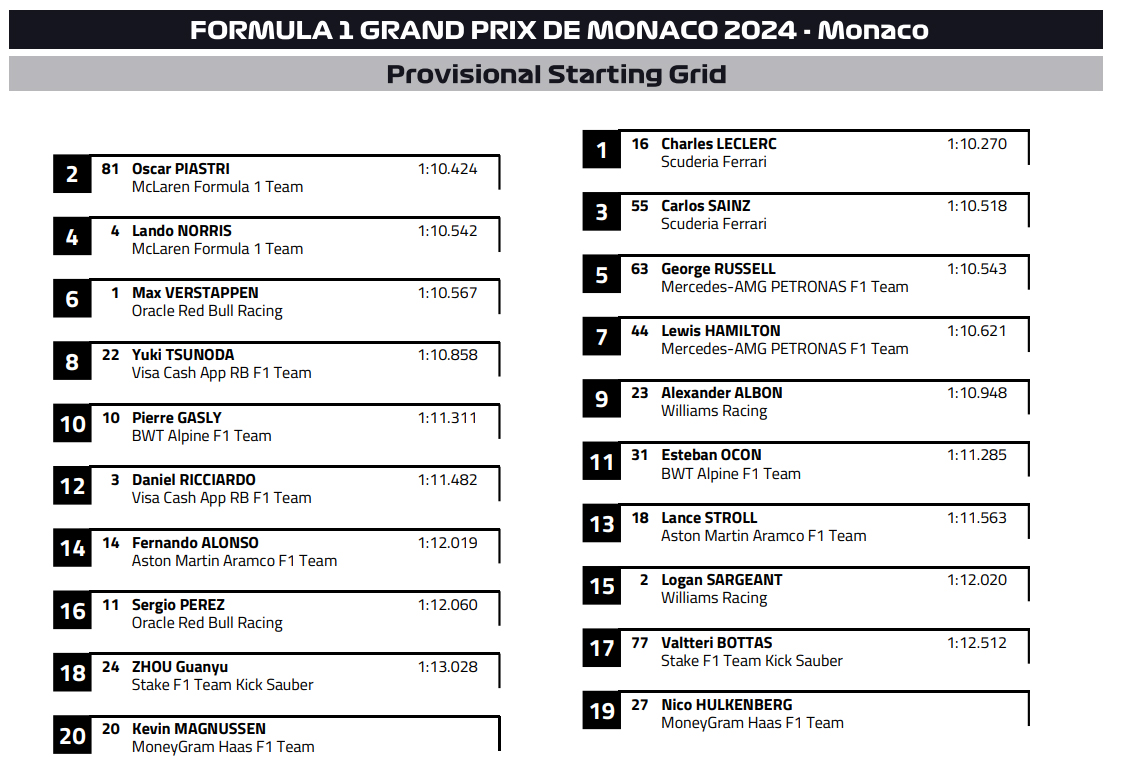
Task: Select the position 4 black box
Action: [x=72, y=236]
